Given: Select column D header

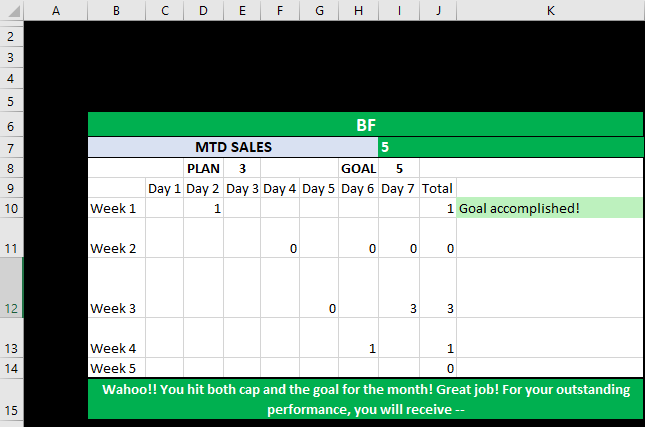Looking at the screenshot, I should pyautogui.click(x=203, y=10).
